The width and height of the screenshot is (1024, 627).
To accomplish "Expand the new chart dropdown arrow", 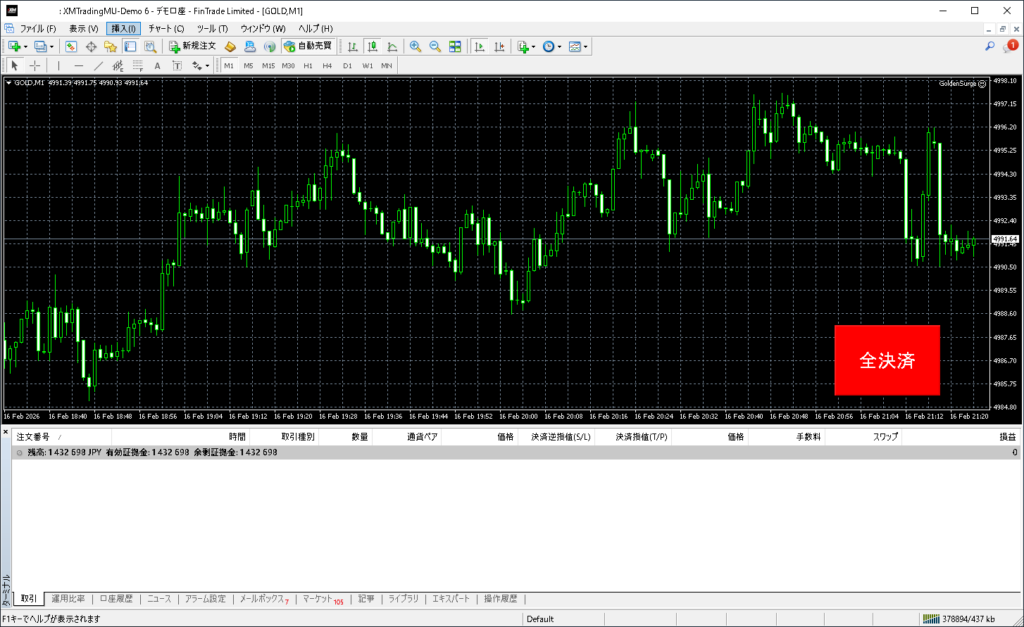I will pos(26,46).
